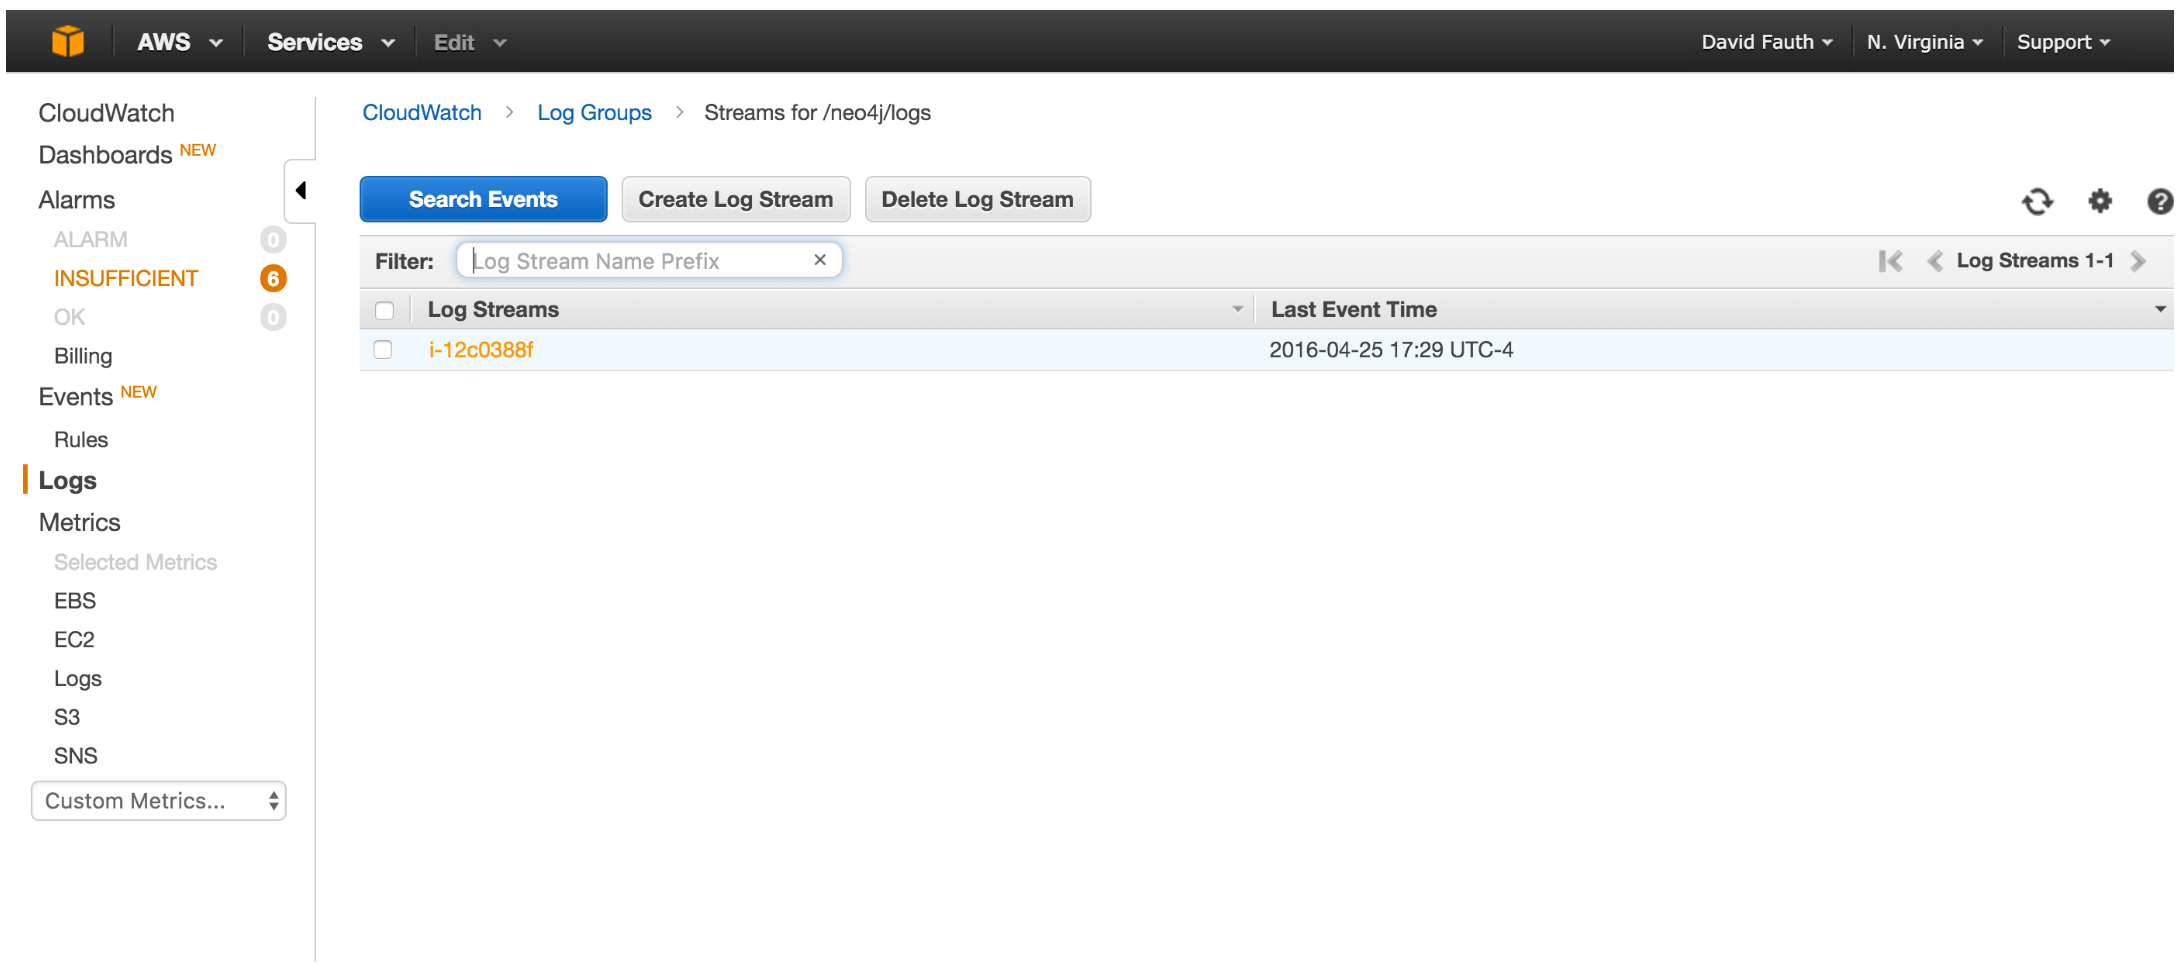2184x964 pixels.
Task: Go to the previous page of log streams
Action: tap(1935, 260)
